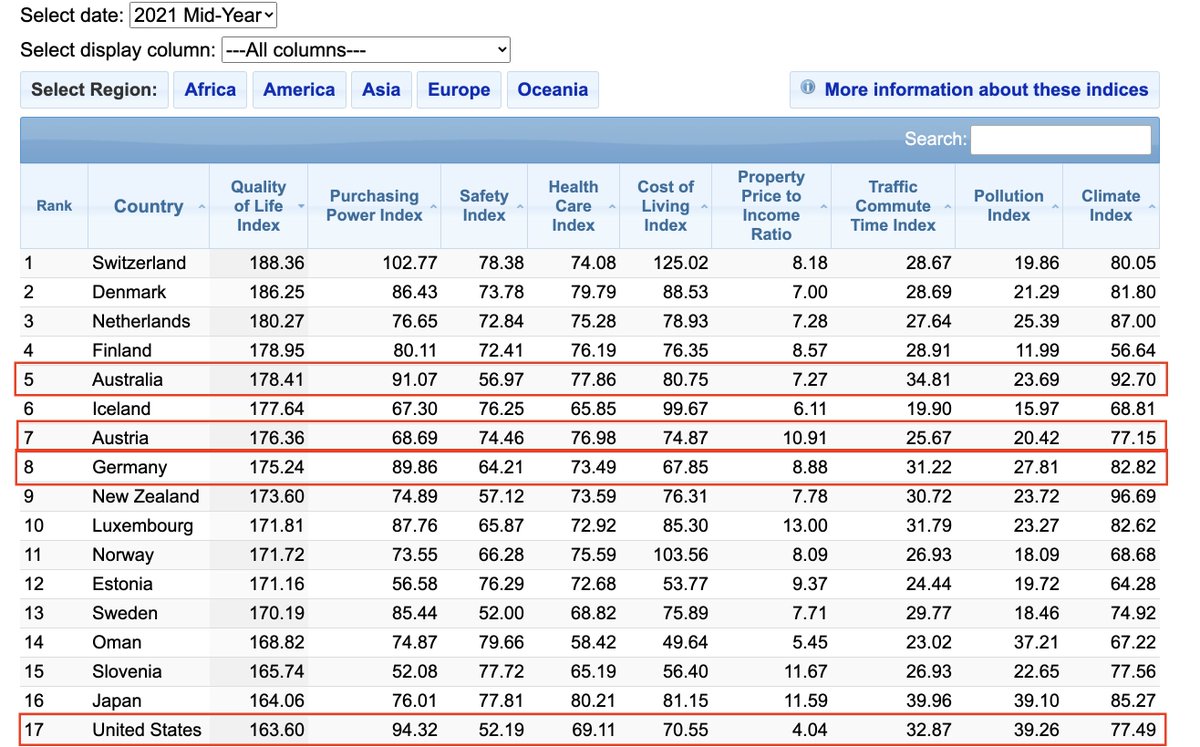Sort table by Rank column
This screenshot has width=1200, height=747.
[x=54, y=206]
